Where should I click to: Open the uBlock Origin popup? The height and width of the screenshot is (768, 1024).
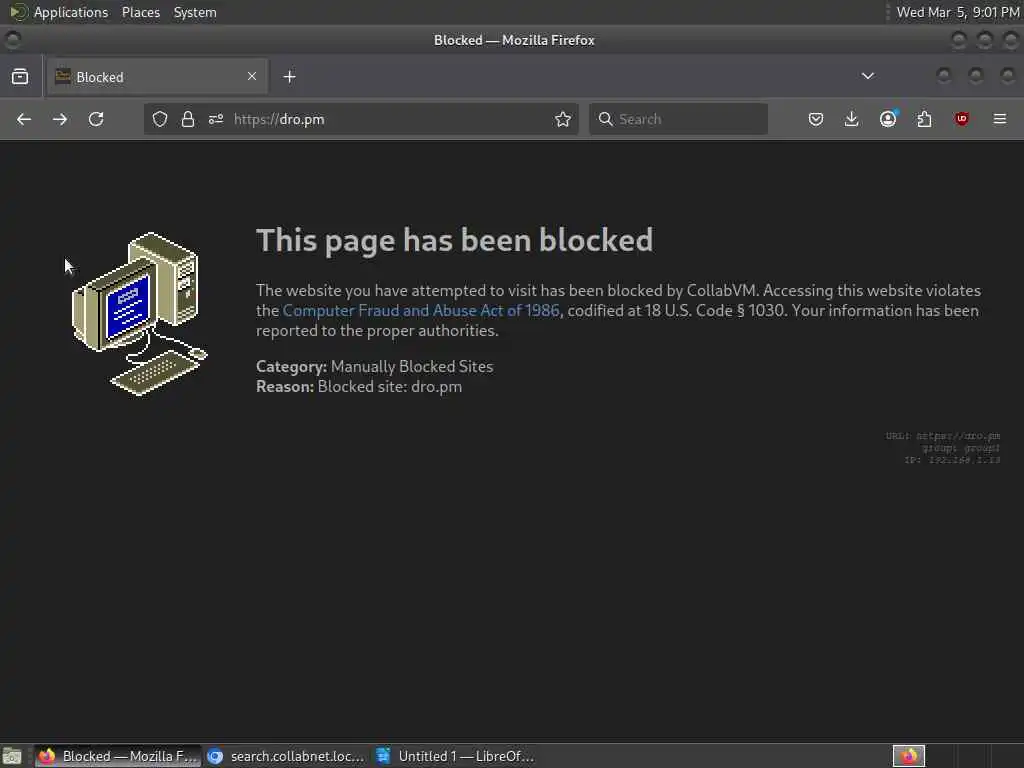pos(961,119)
